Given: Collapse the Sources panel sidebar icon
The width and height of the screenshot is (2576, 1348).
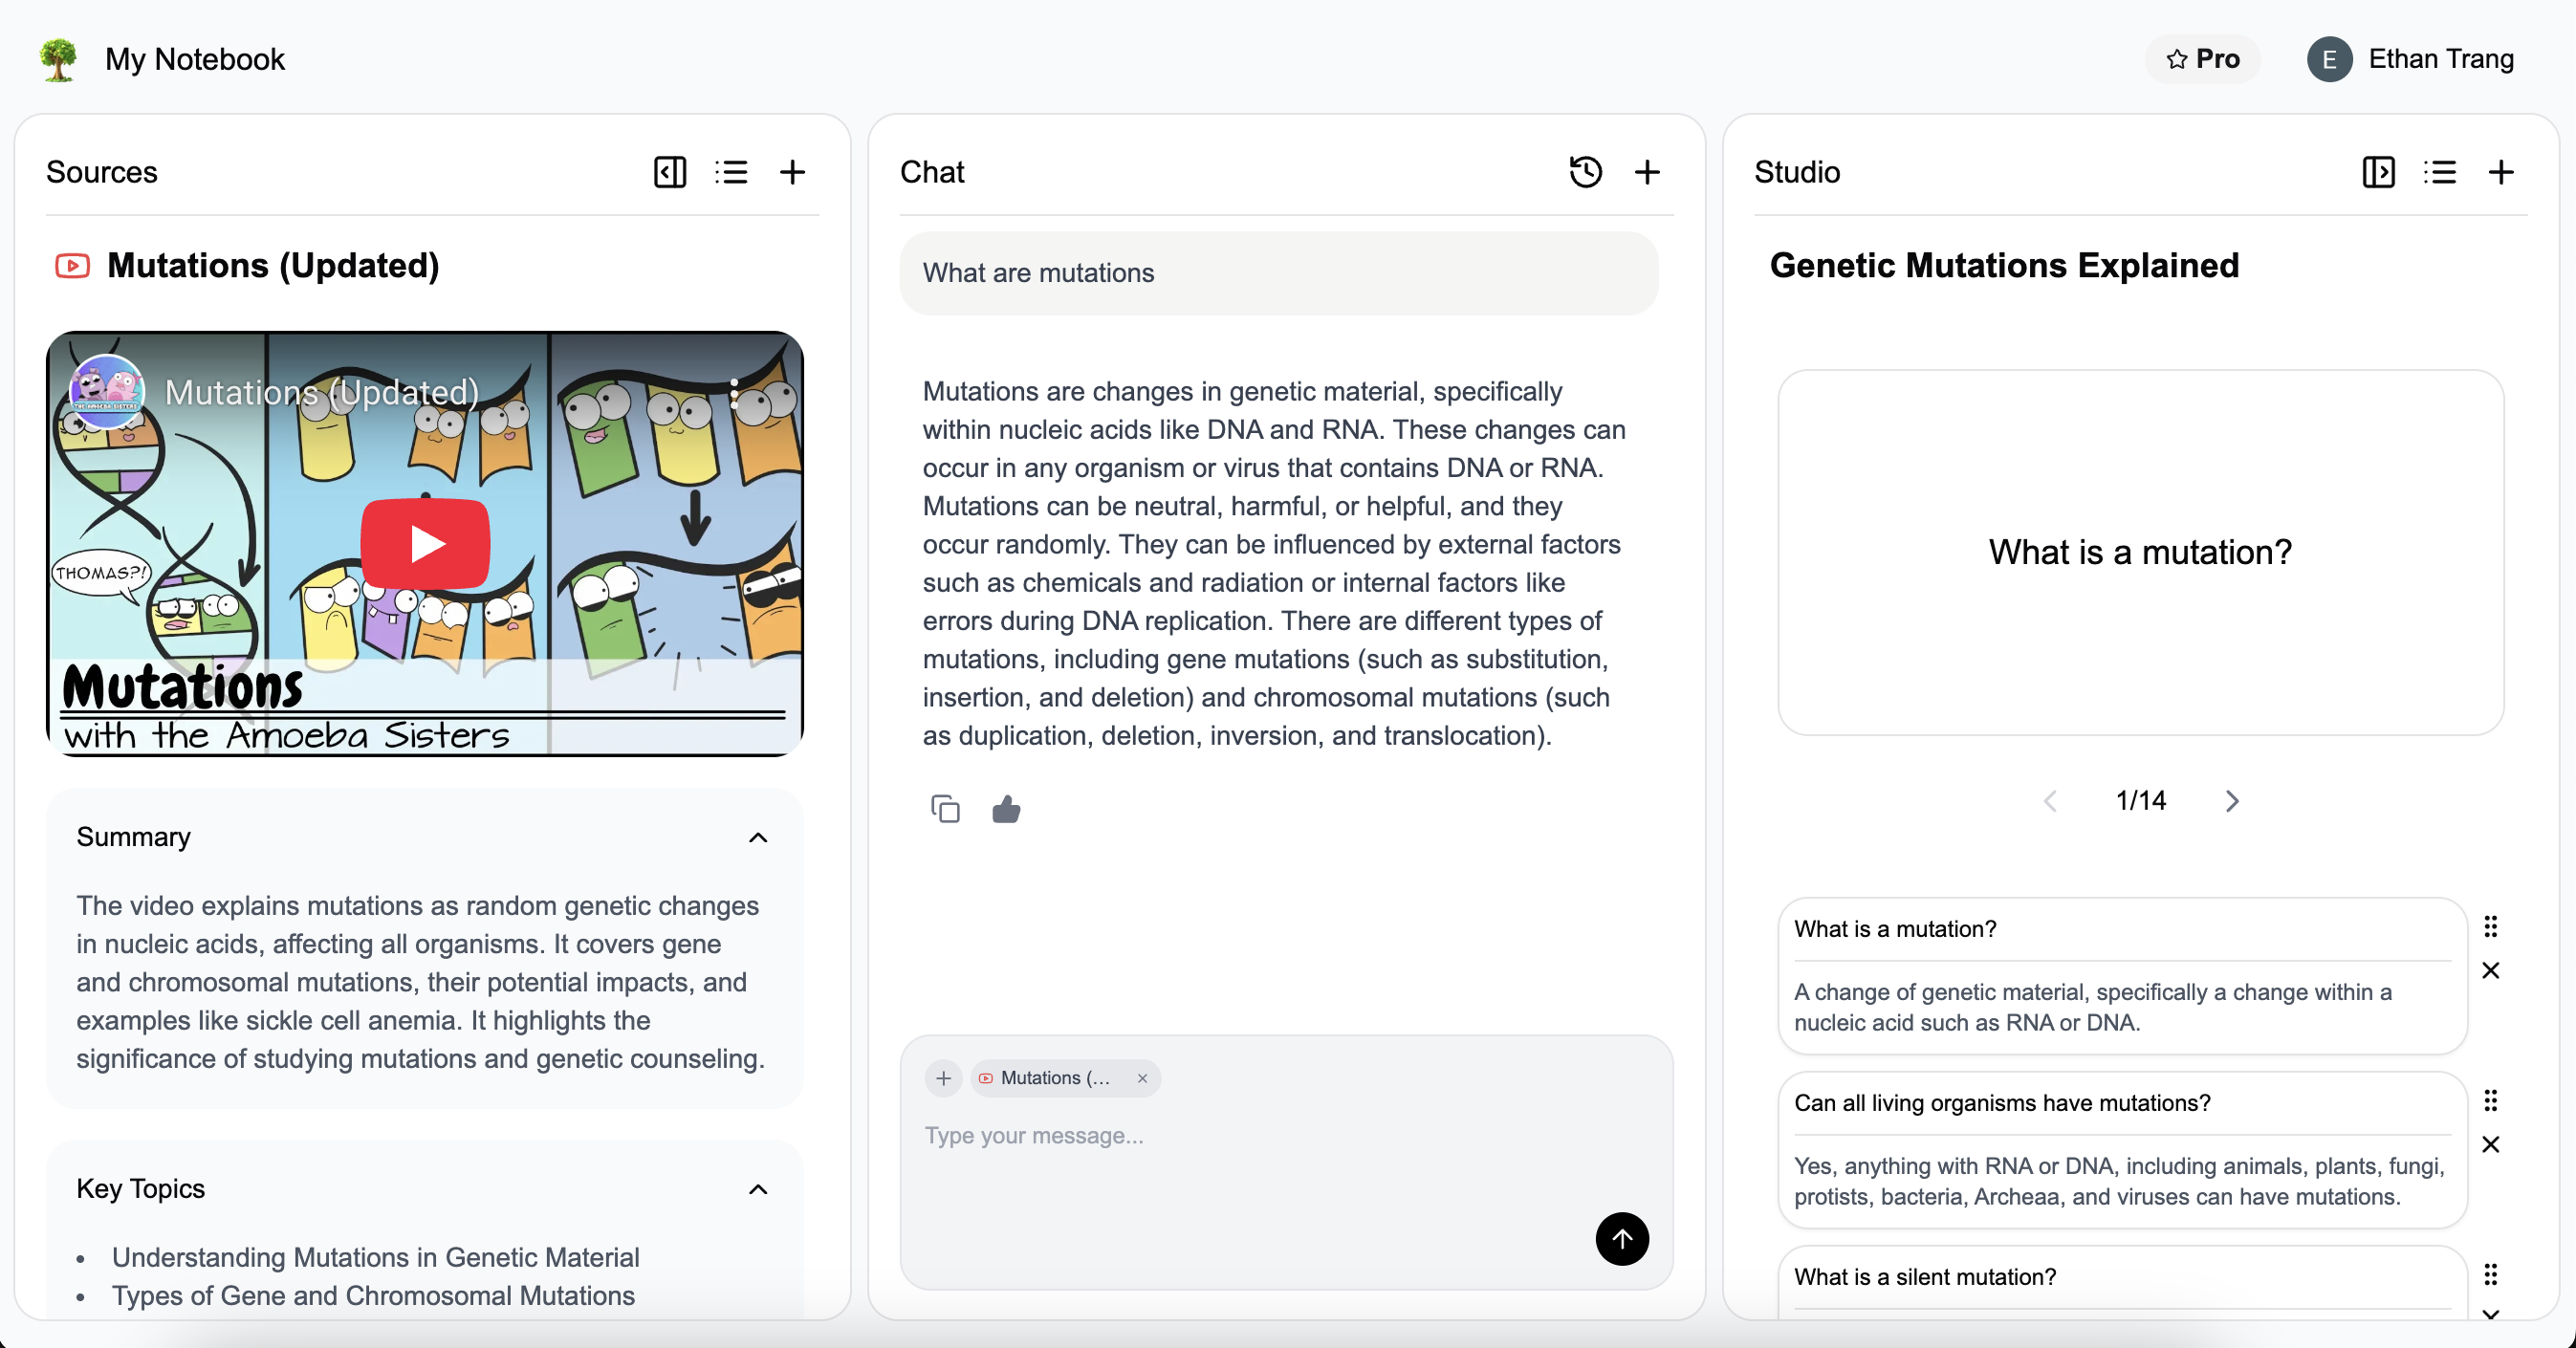Looking at the screenshot, I should (x=669, y=172).
